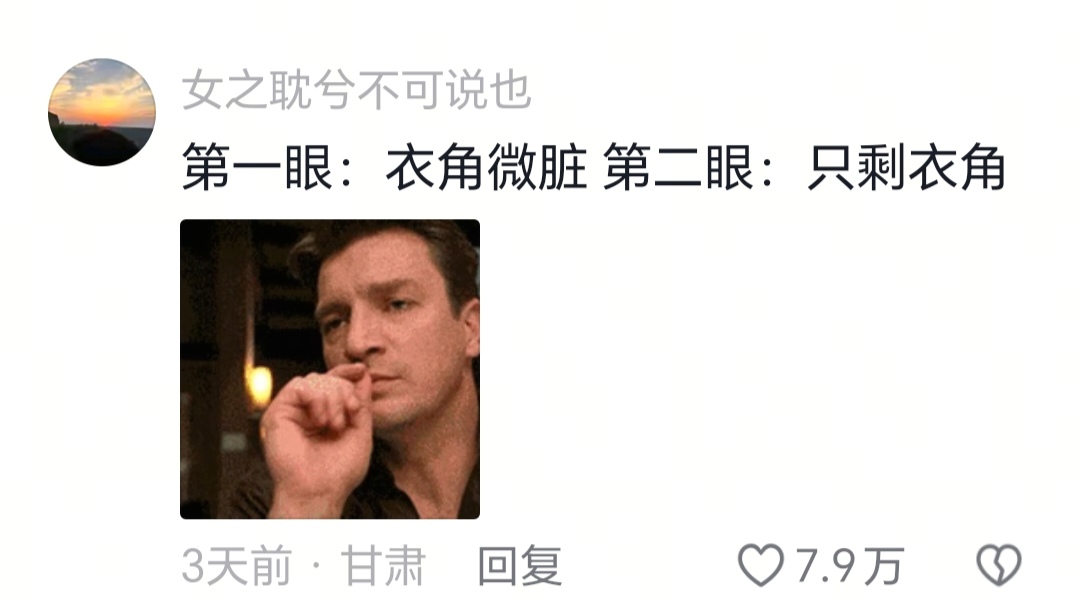Open user 女之耽兮不可说也 profile link
1080x600 pixels.
point(356,90)
